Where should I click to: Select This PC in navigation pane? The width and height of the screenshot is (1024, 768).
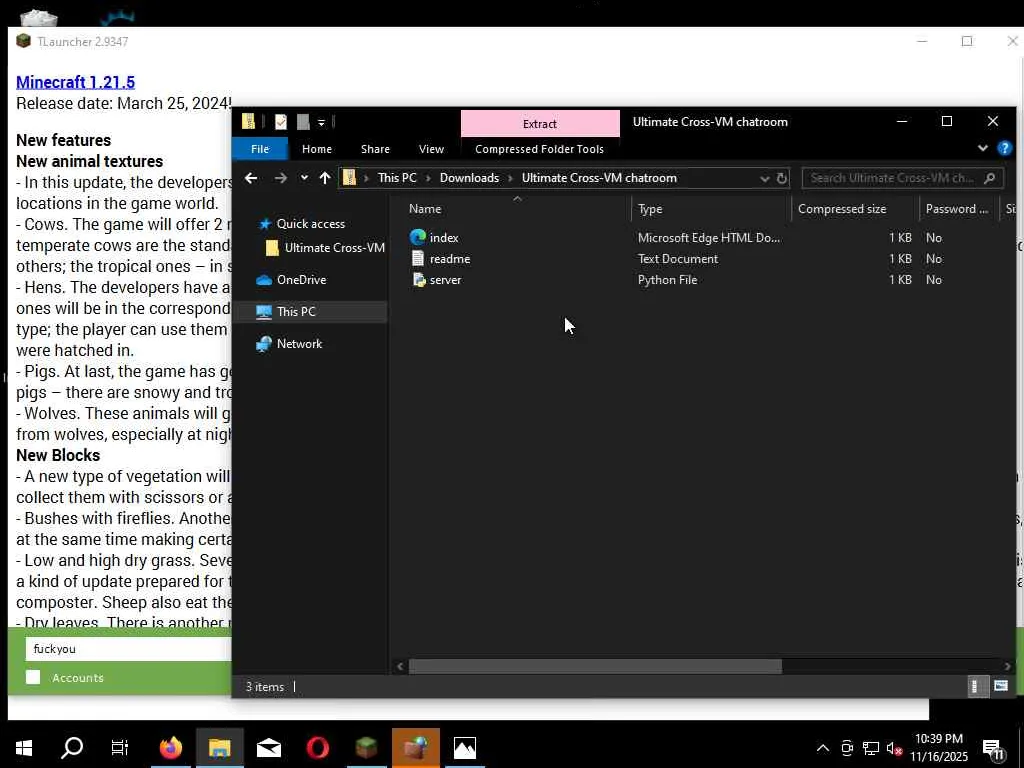(296, 312)
